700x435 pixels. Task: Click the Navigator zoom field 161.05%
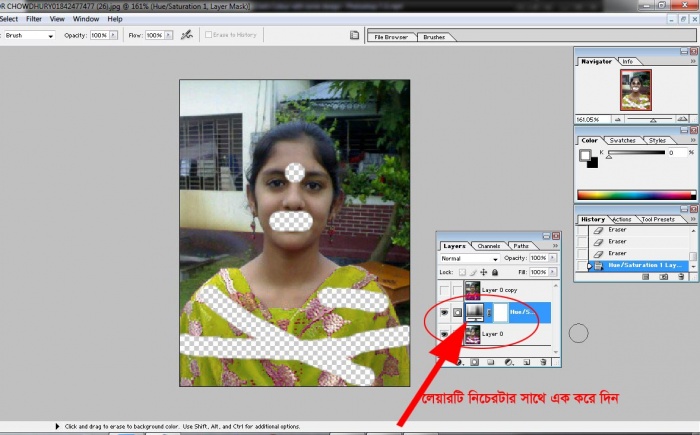tap(592, 119)
